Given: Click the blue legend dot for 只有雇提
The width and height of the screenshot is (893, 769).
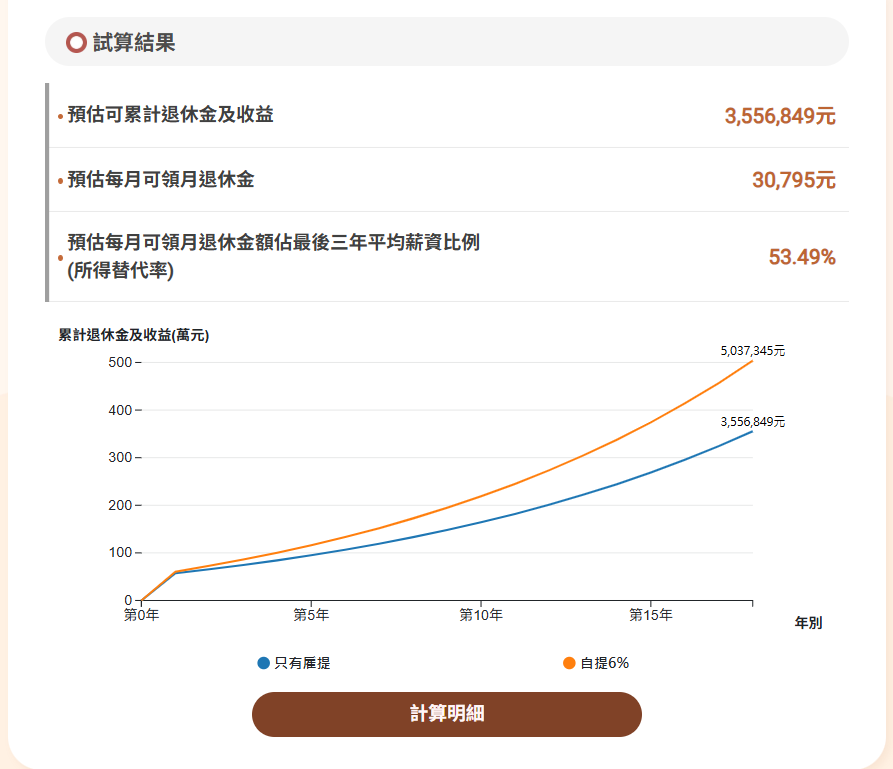Looking at the screenshot, I should point(264,663).
